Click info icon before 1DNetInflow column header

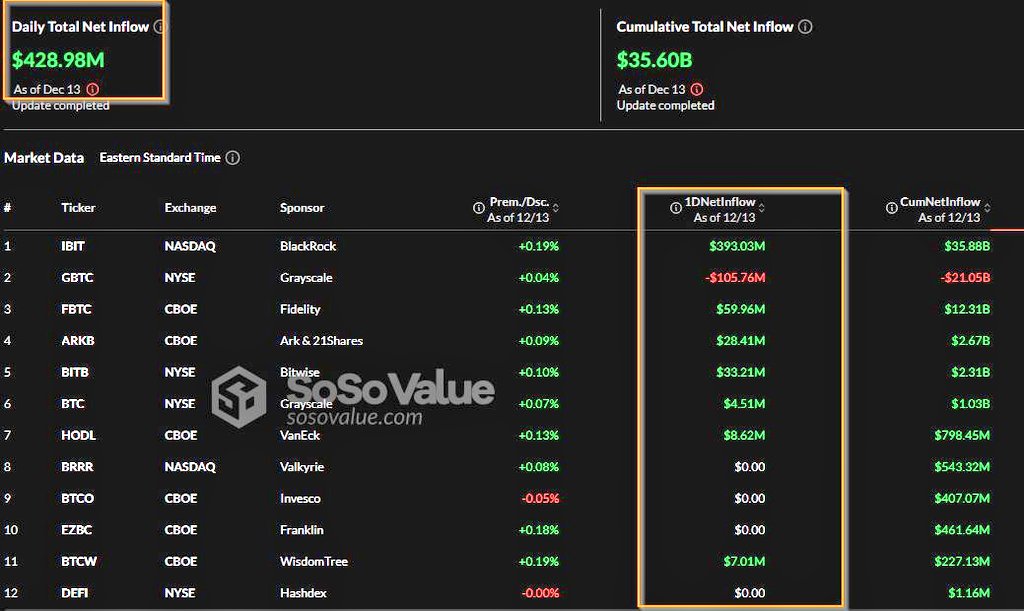[676, 208]
